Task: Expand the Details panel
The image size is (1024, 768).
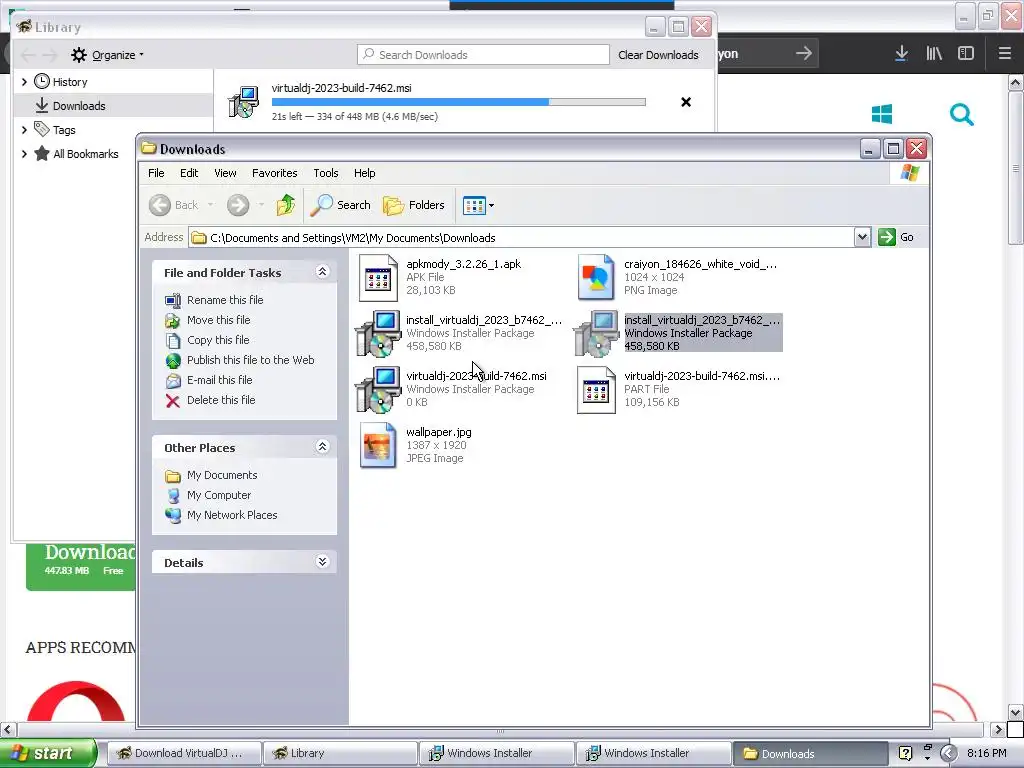Action: coord(322,562)
